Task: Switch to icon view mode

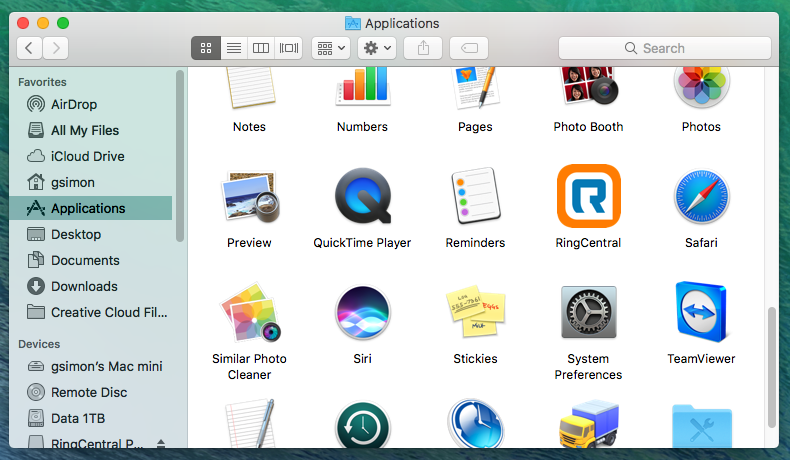Action: 205,48
